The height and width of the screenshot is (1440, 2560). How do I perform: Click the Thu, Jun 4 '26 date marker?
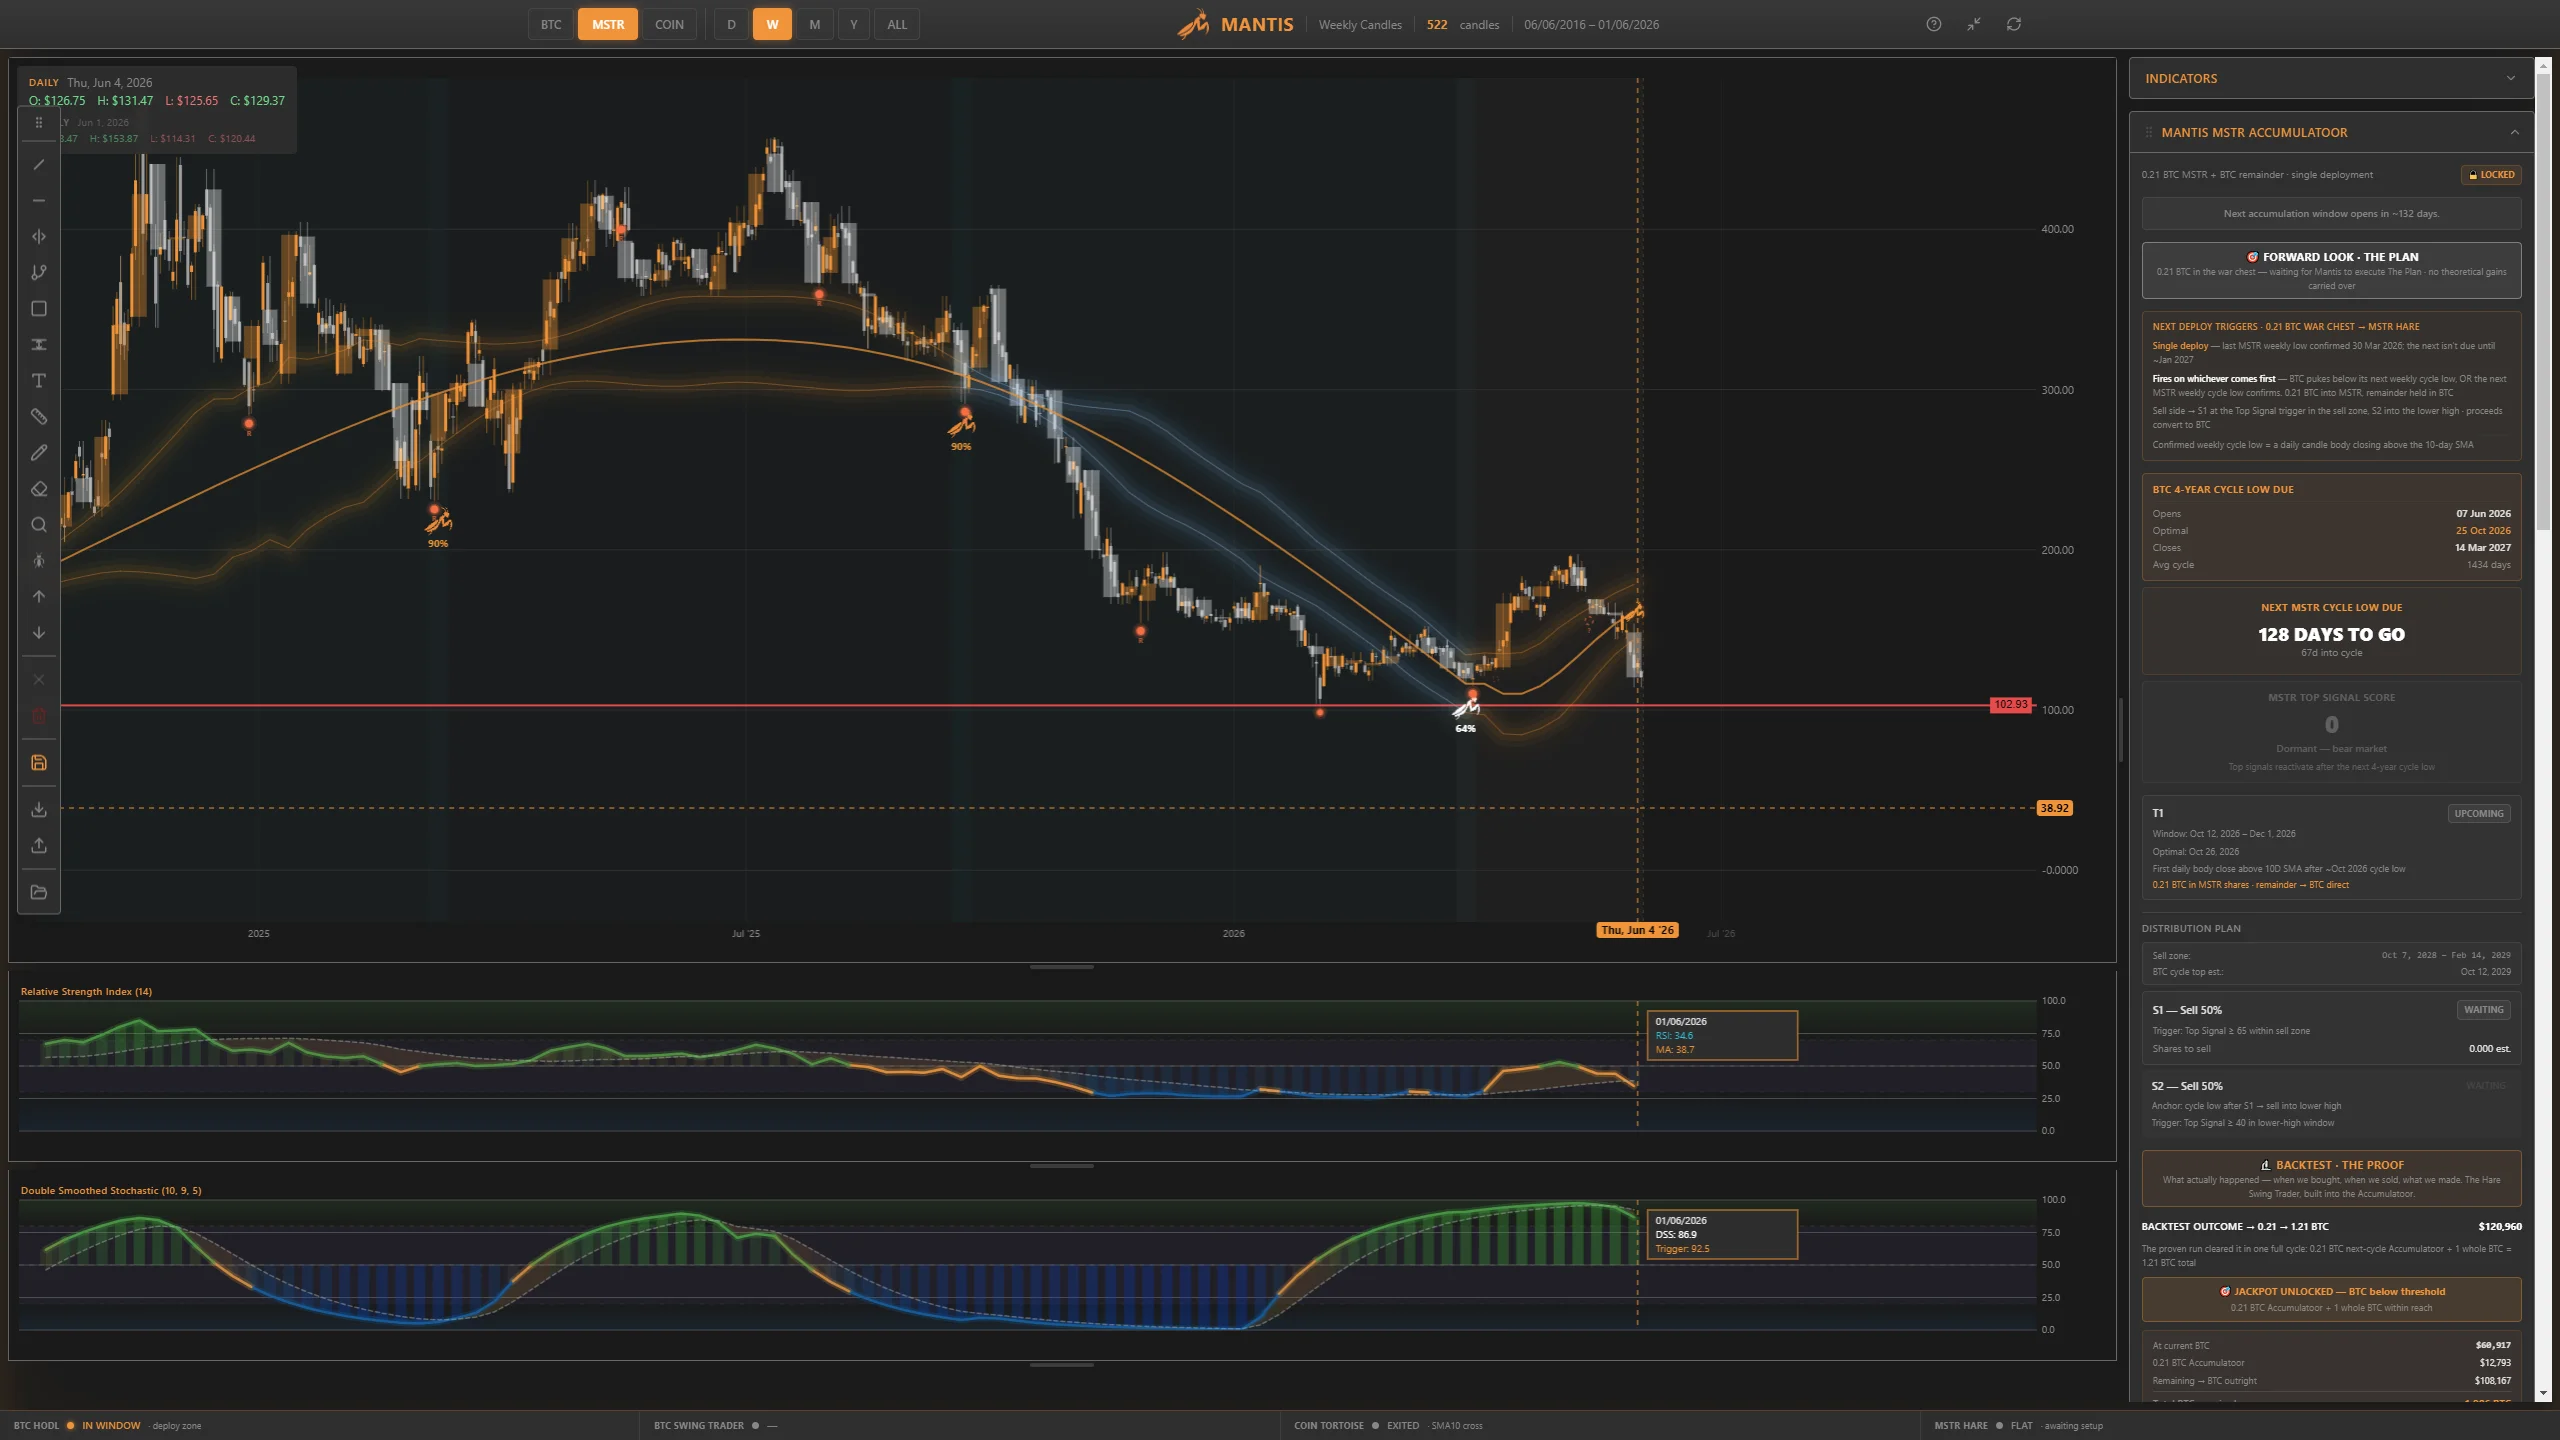coord(1637,930)
